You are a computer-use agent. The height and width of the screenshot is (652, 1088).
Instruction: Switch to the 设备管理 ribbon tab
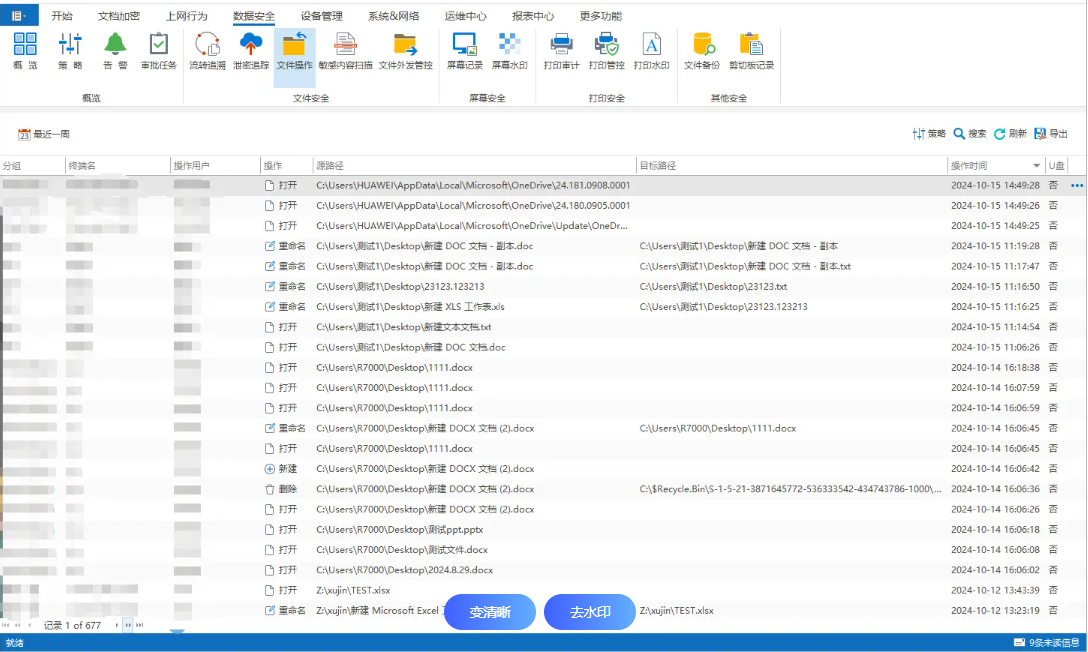click(x=321, y=16)
